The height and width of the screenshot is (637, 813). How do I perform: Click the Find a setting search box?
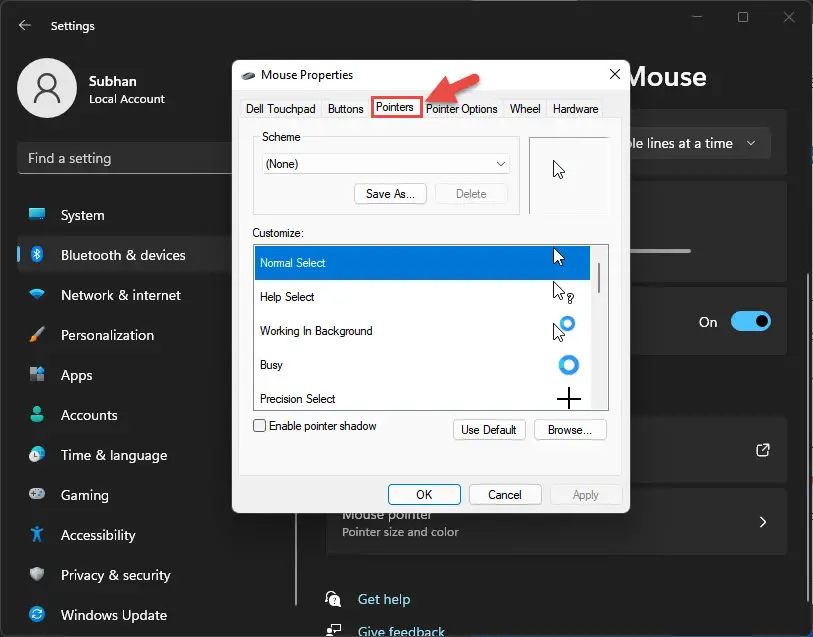pyautogui.click(x=124, y=158)
